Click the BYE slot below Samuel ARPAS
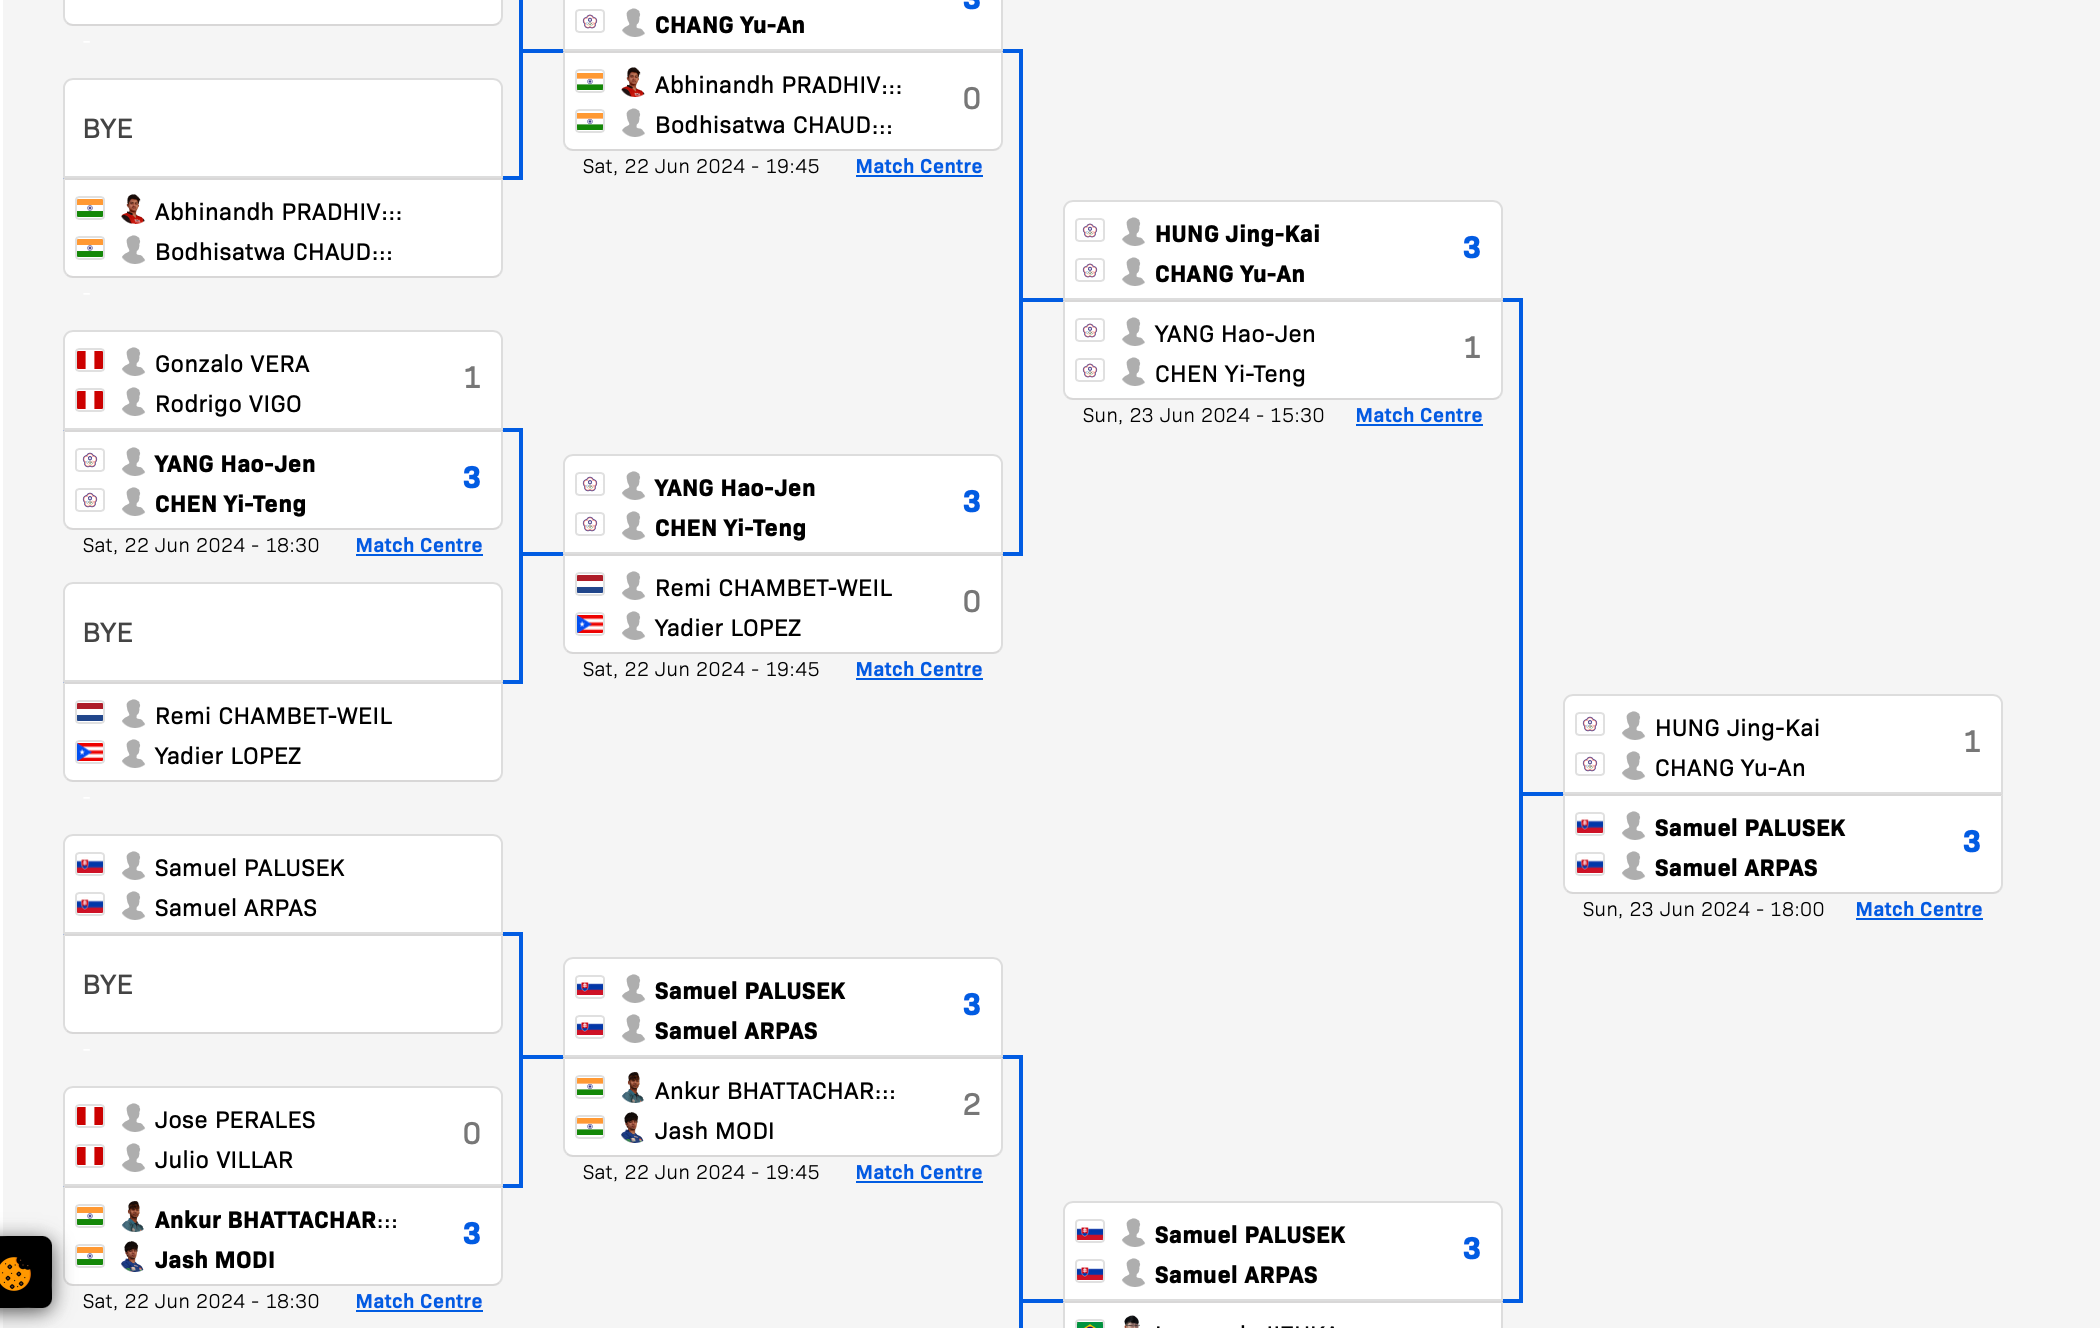 [283, 985]
